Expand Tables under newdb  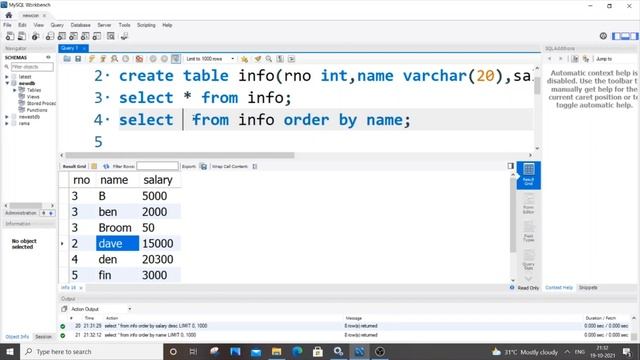(x=15, y=90)
